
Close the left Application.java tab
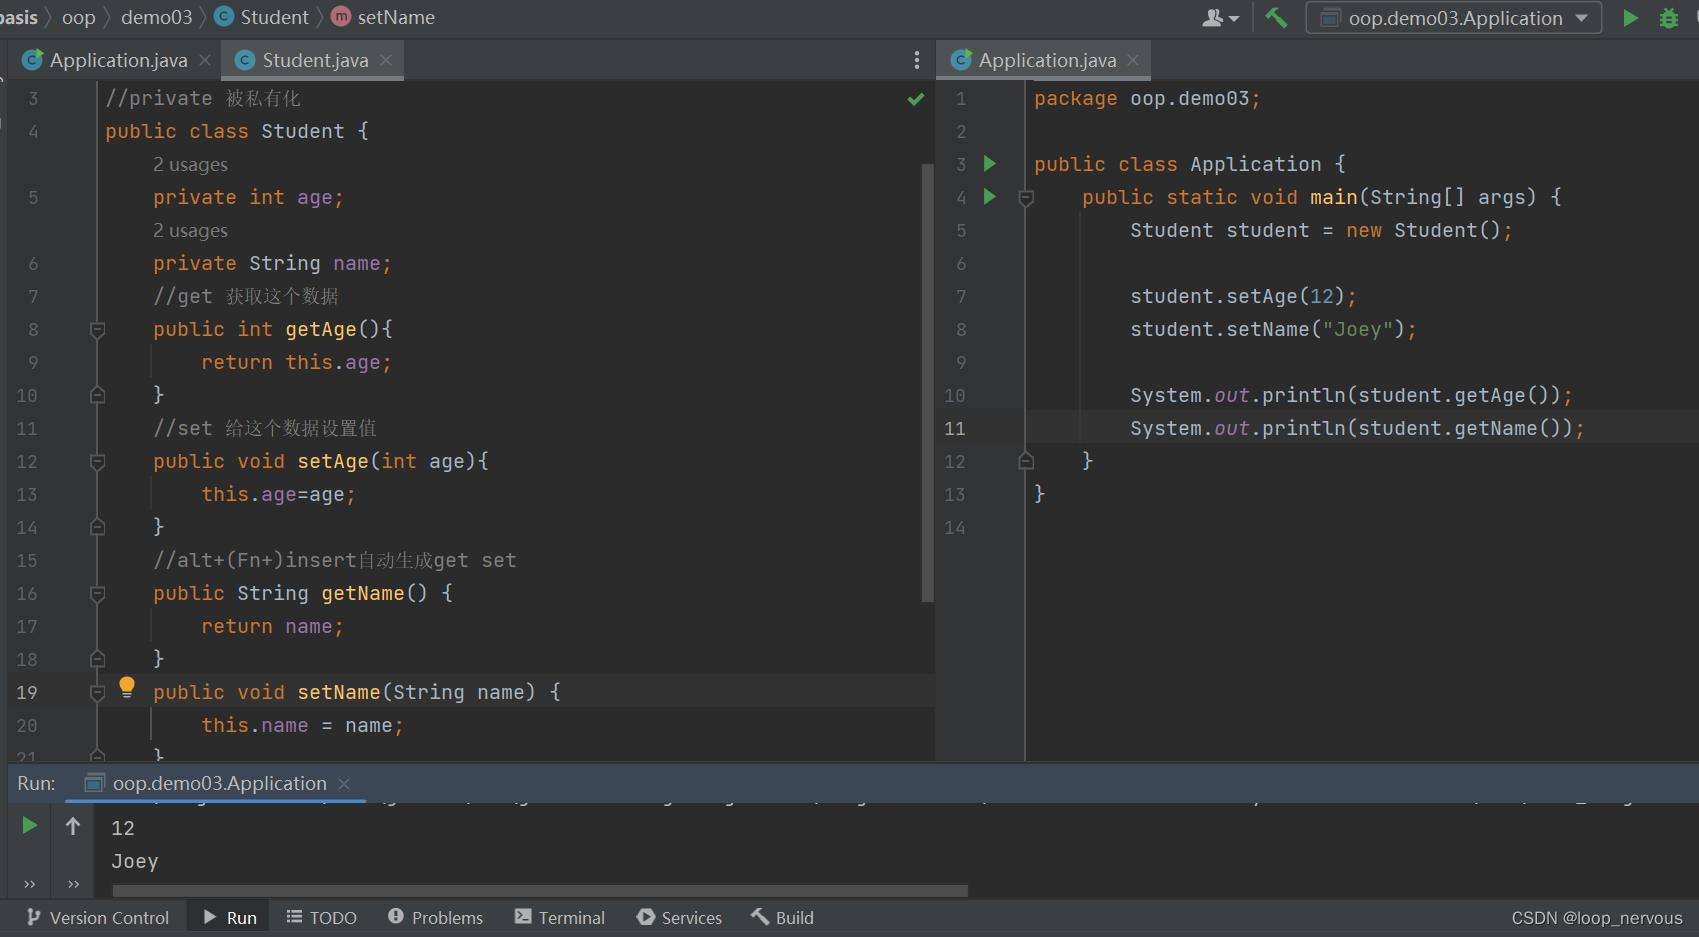pos(205,60)
